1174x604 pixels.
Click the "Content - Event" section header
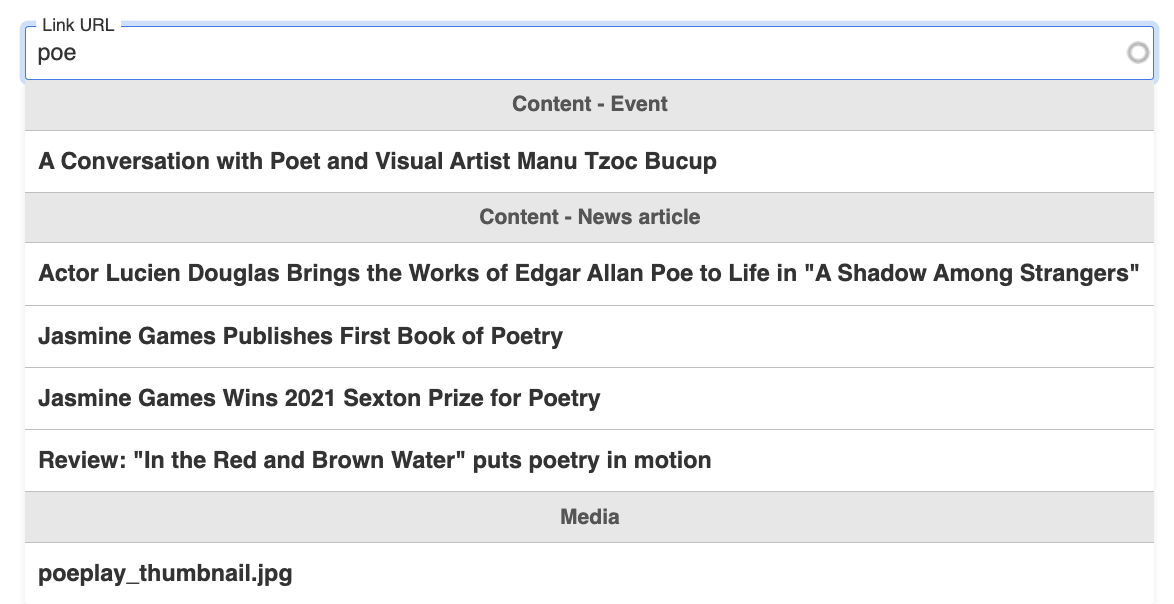click(x=588, y=104)
